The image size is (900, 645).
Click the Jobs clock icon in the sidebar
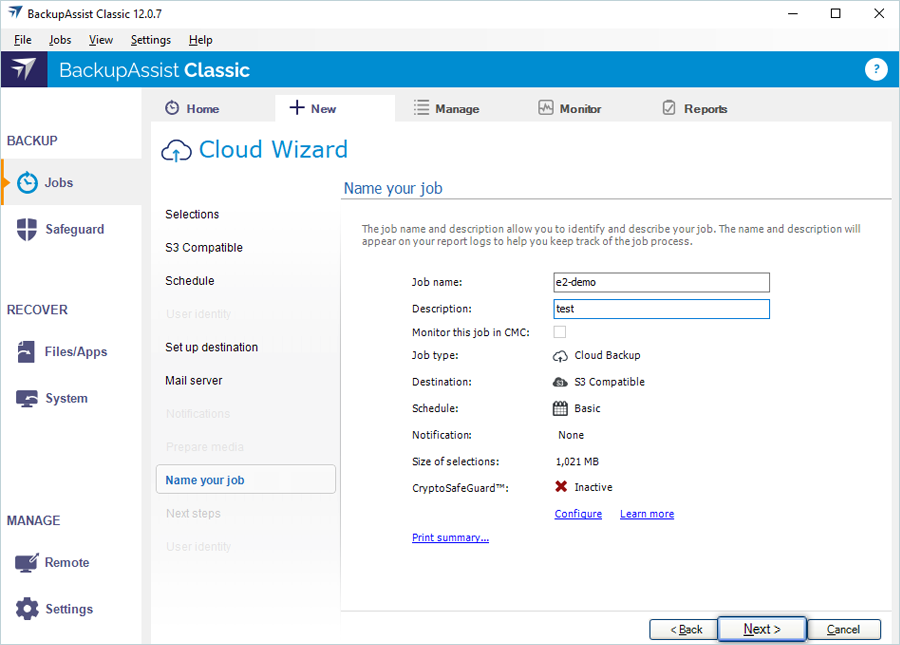pyautogui.click(x=27, y=182)
